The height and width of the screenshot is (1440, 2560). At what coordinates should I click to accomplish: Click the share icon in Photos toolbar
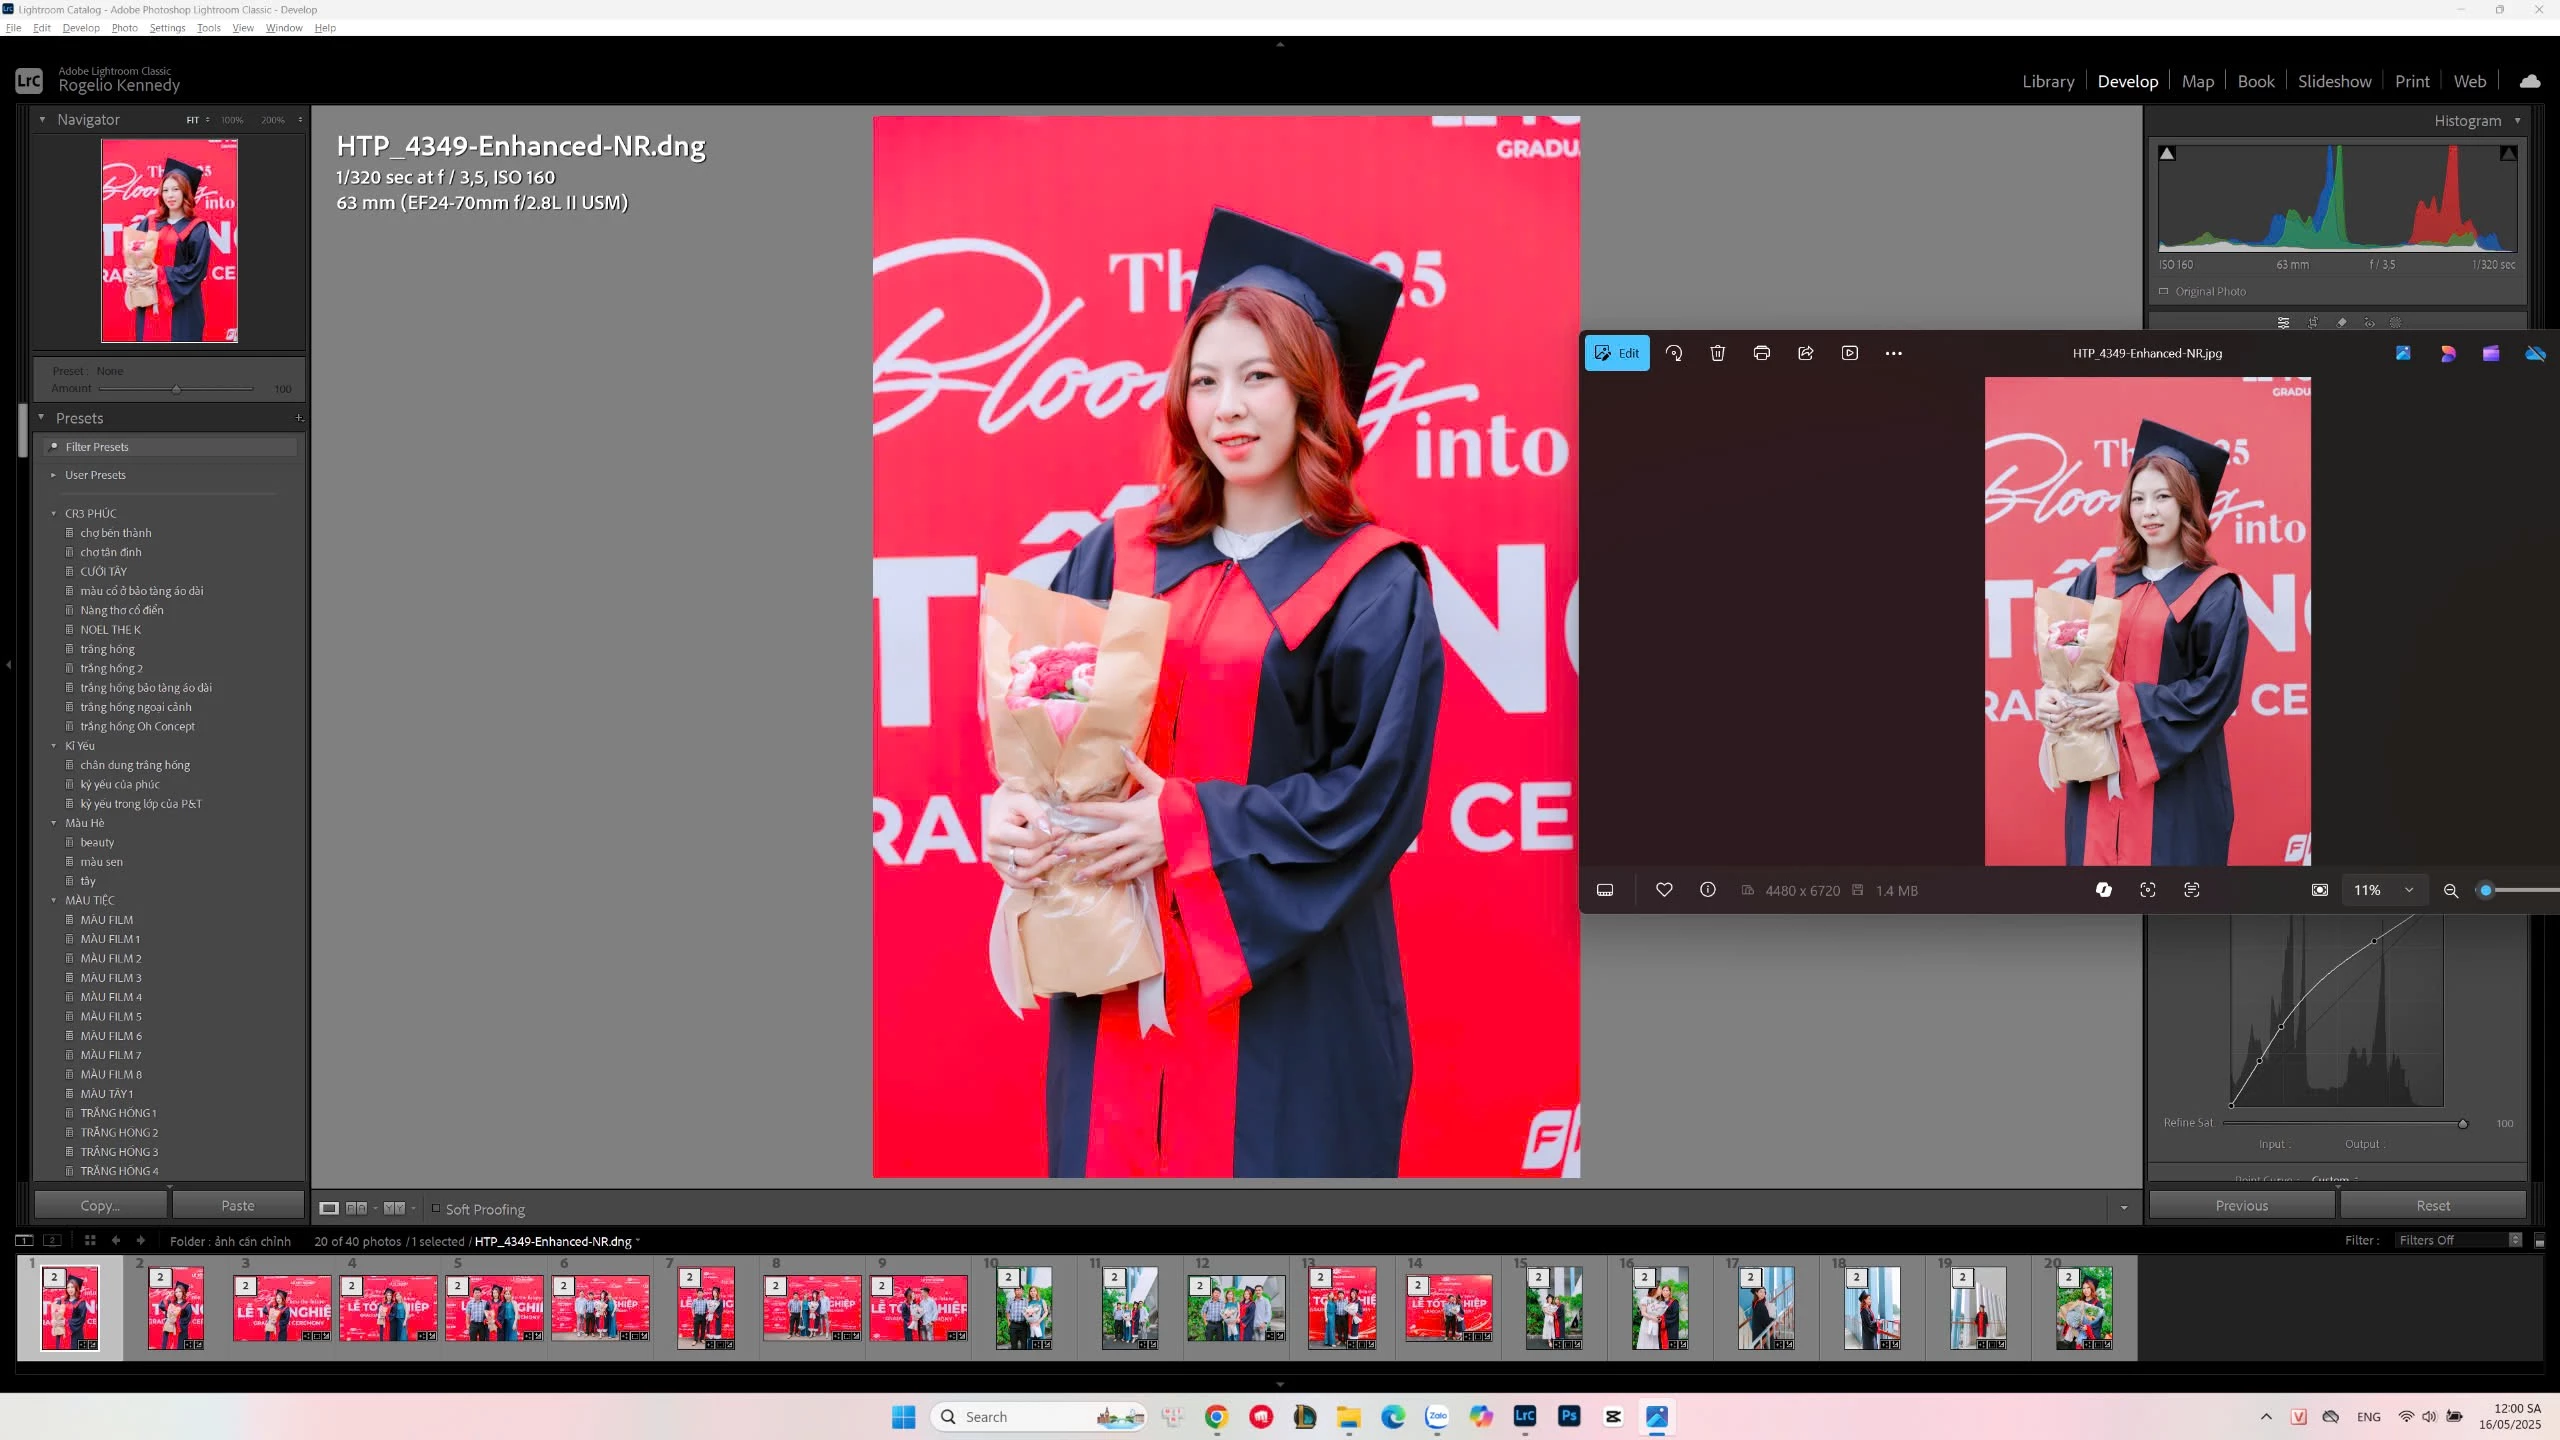[1805, 353]
